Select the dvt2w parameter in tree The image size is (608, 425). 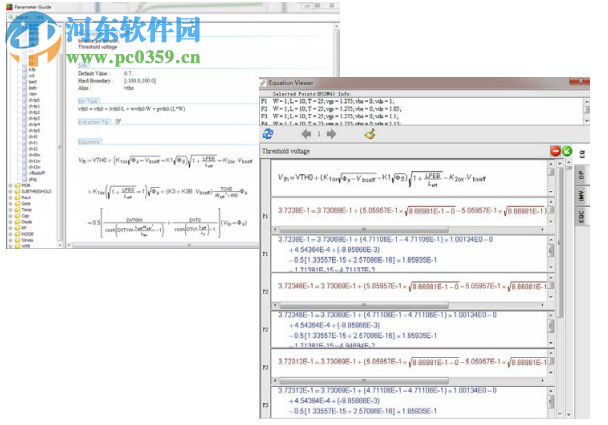tap(34, 167)
